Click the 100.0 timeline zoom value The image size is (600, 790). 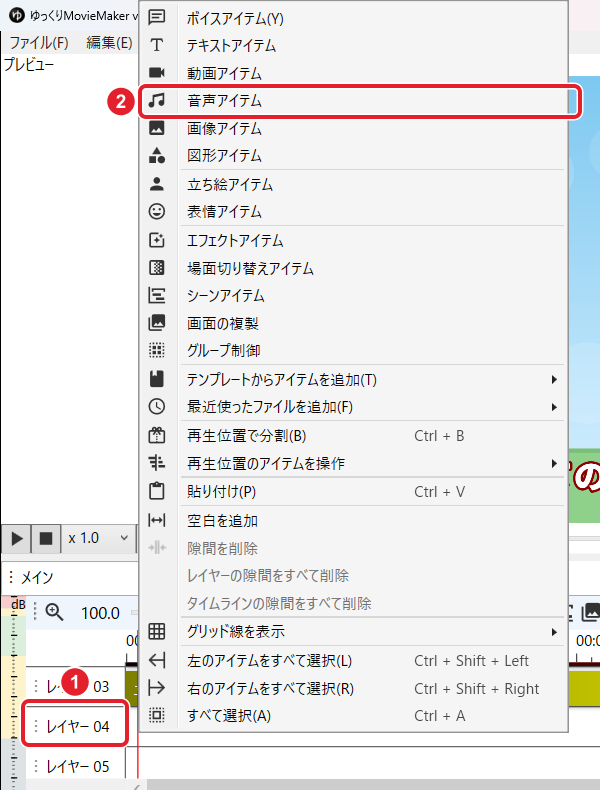coord(100,613)
